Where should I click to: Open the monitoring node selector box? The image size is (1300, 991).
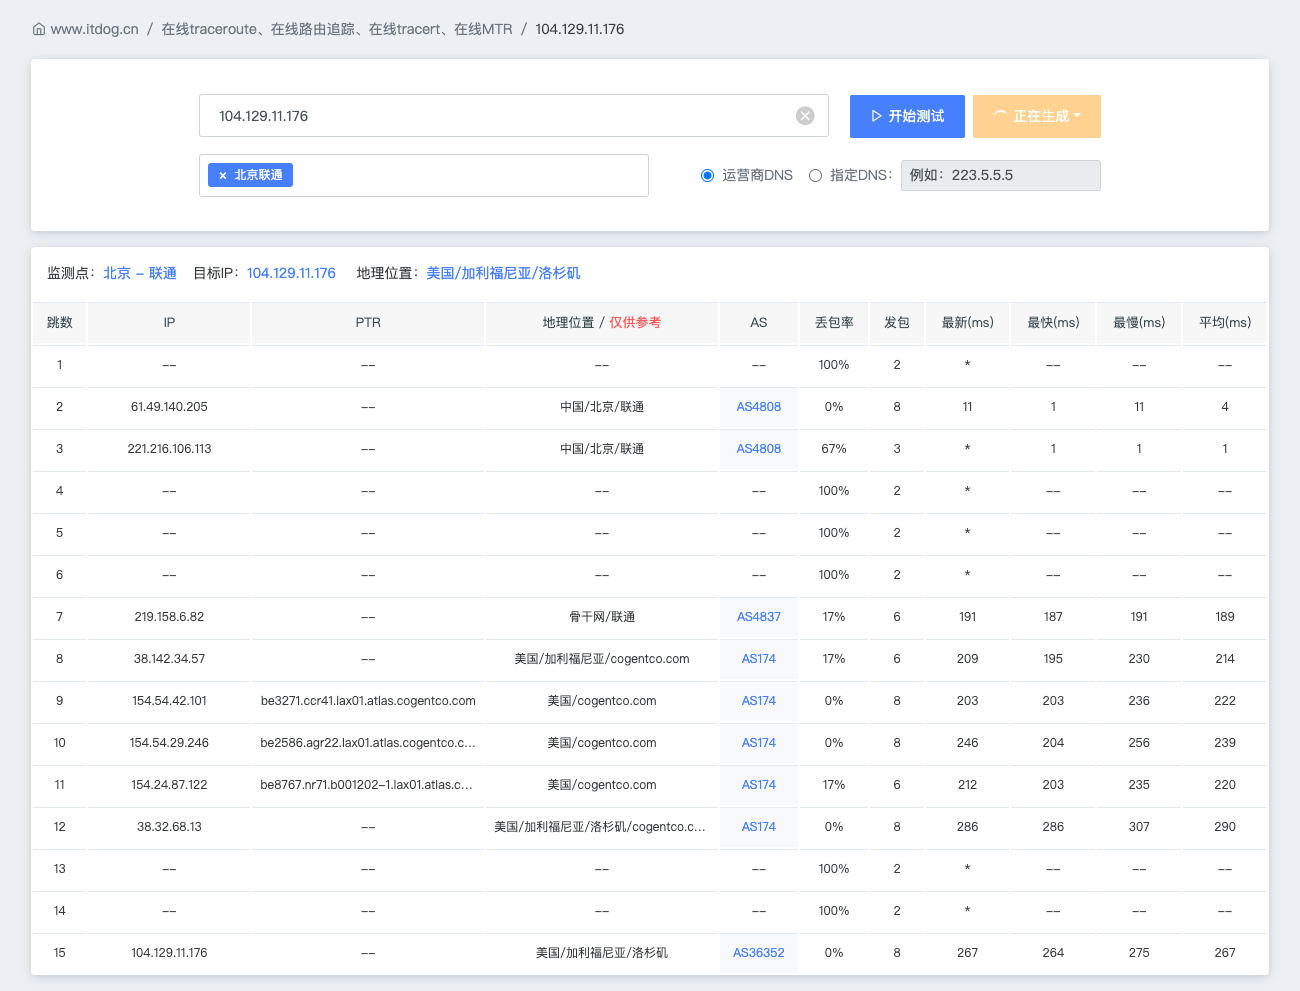click(x=424, y=175)
